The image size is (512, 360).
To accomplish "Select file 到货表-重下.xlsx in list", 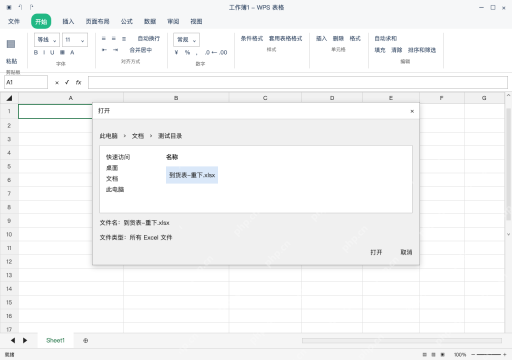I will 192,175.
